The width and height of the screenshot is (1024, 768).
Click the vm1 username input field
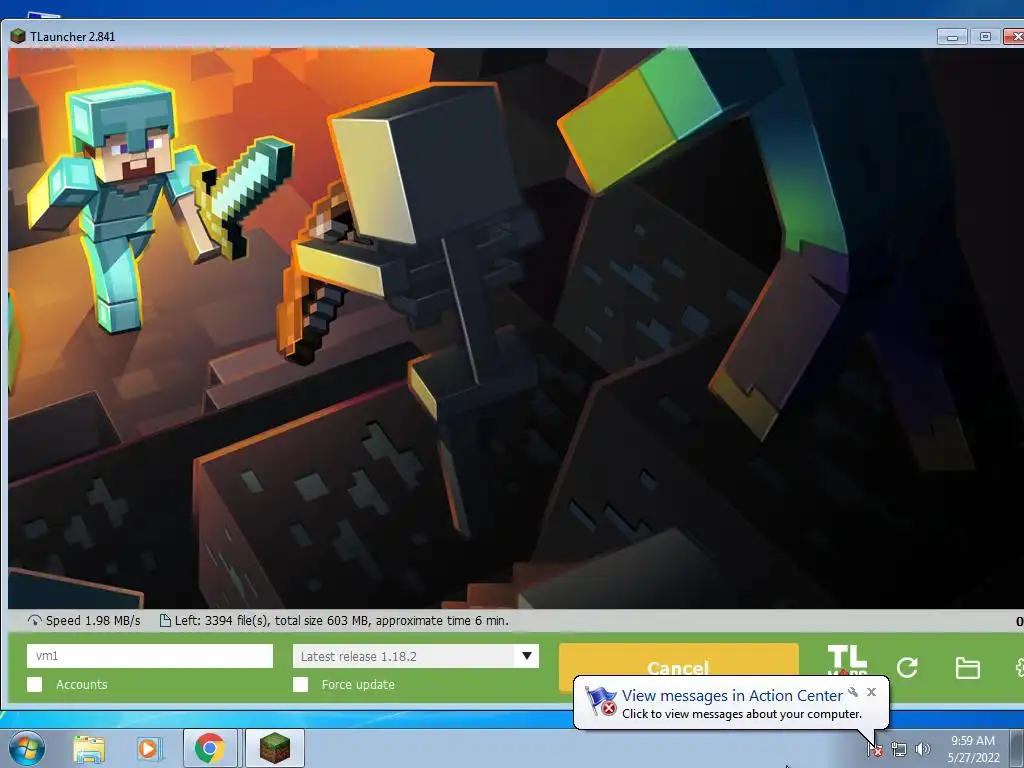[x=150, y=656]
